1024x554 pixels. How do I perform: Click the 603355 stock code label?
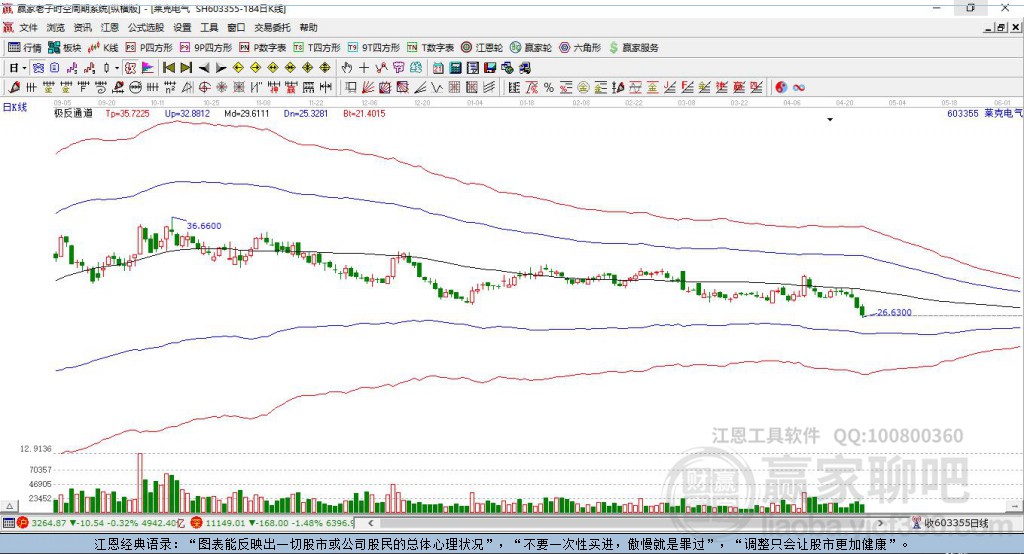[963, 113]
